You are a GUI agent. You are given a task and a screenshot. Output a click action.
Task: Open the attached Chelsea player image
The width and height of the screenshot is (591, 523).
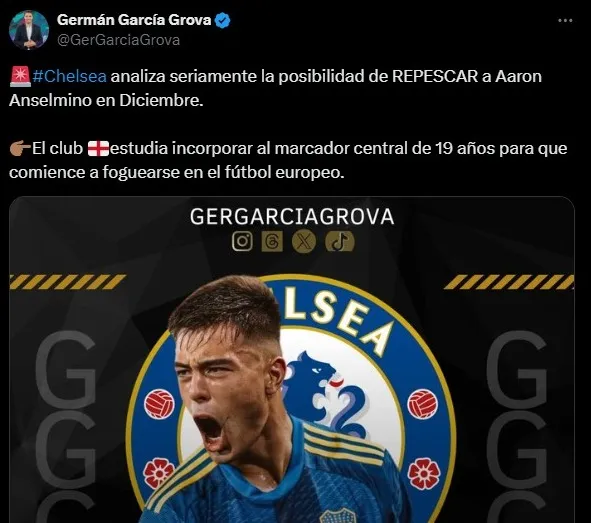coord(292,359)
